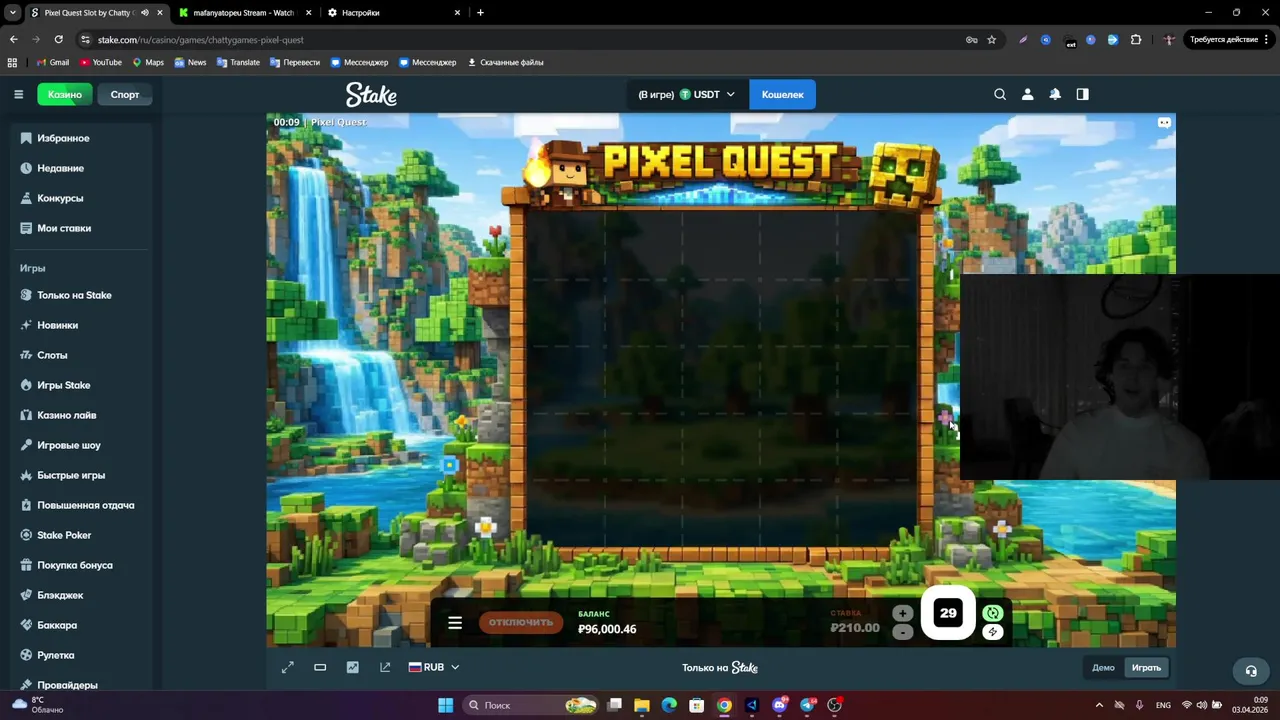1280x720 pixels.
Task: Select the Казино tab
Action: click(65, 94)
